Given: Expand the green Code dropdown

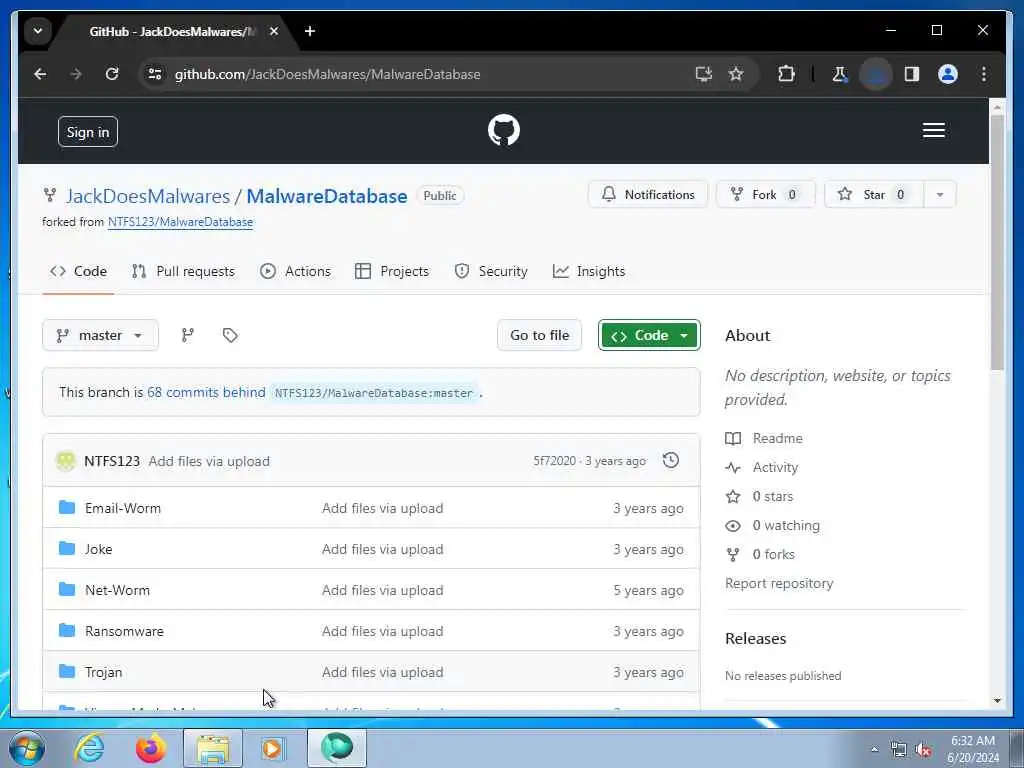Looking at the screenshot, I should point(649,335).
